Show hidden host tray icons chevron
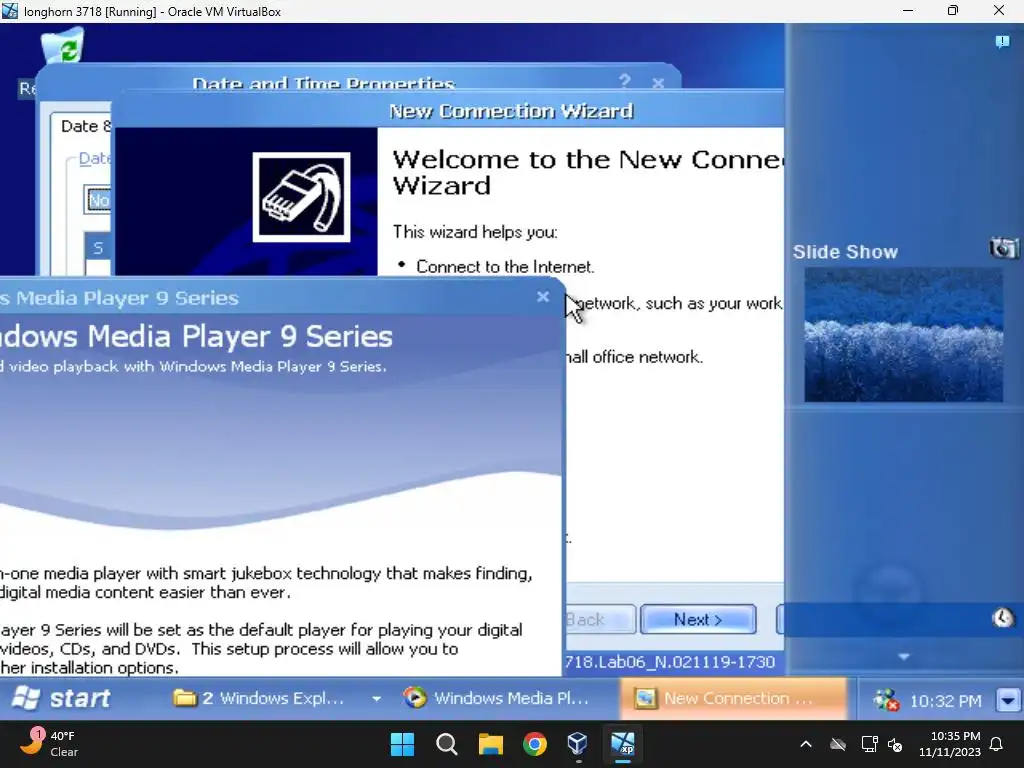This screenshot has height=768, width=1024. (x=806, y=744)
